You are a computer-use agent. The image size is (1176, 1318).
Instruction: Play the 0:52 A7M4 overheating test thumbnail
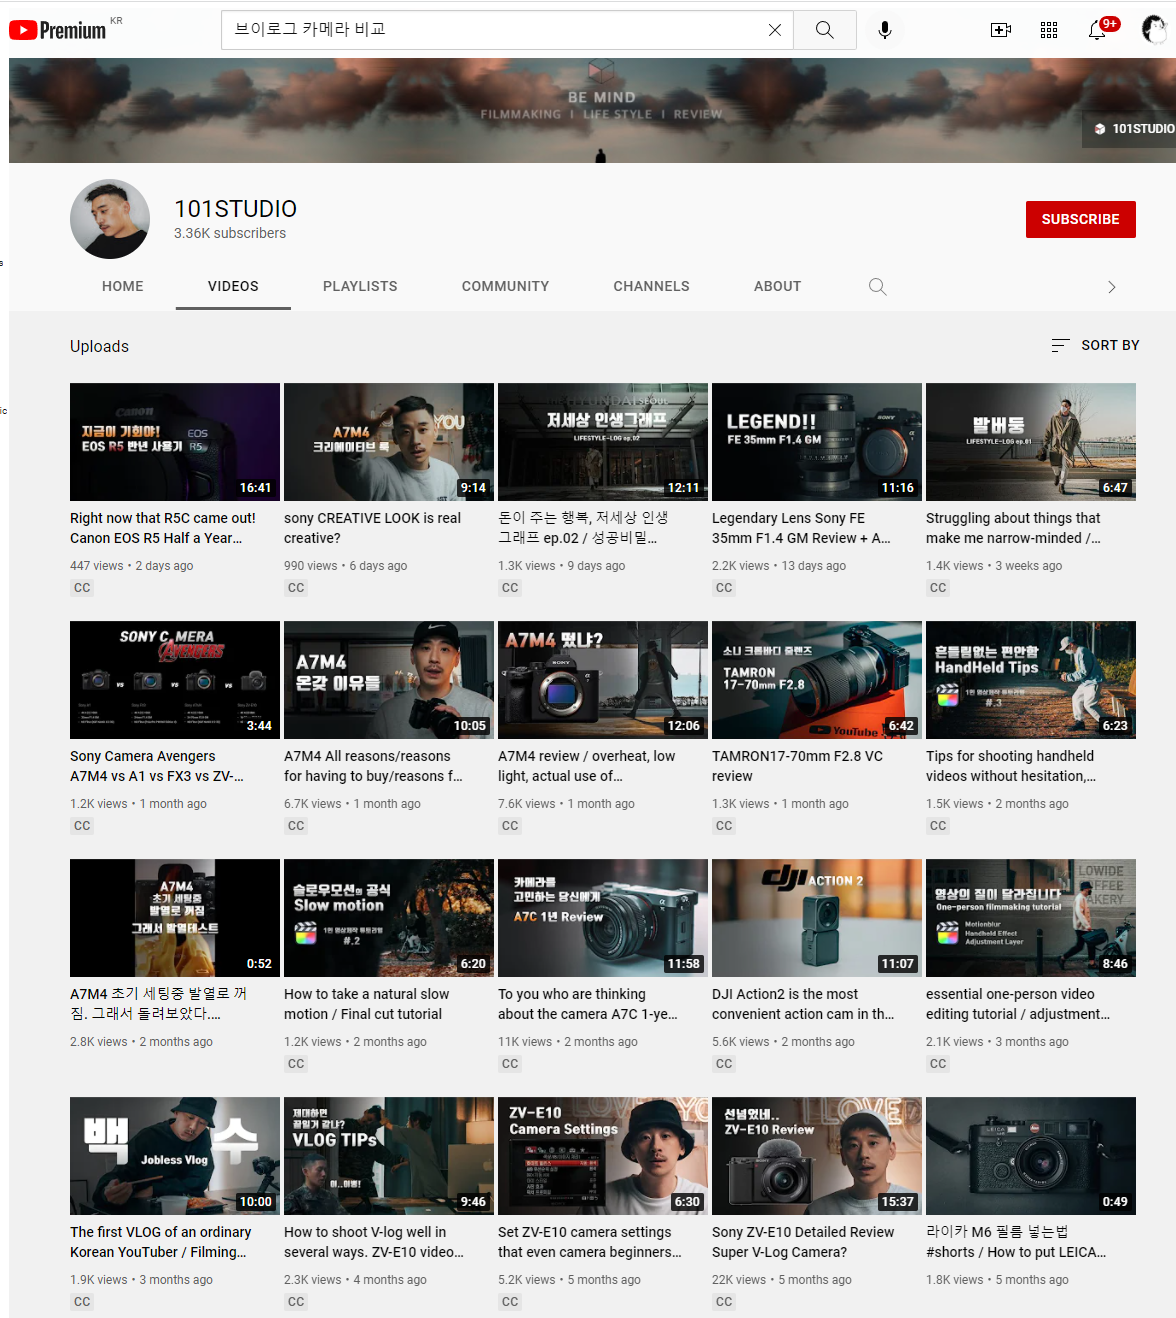[175, 918]
